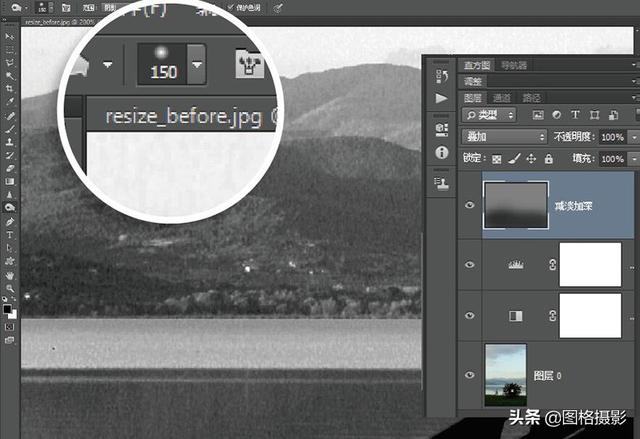Open the 调整 adjustments tab
The width and height of the screenshot is (640, 439).
[473, 81]
